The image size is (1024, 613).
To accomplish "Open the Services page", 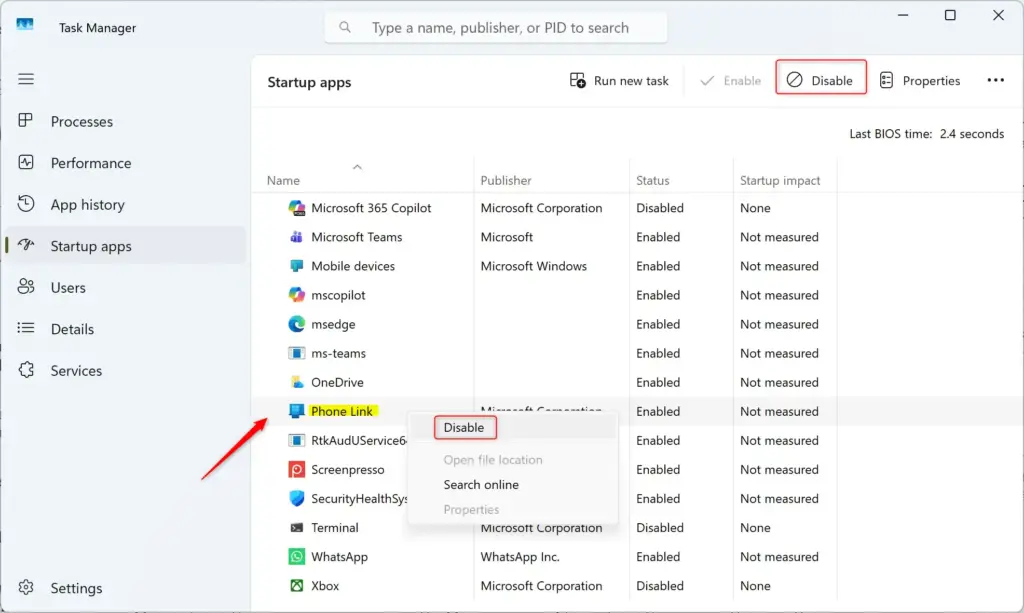I will click(125, 371).
